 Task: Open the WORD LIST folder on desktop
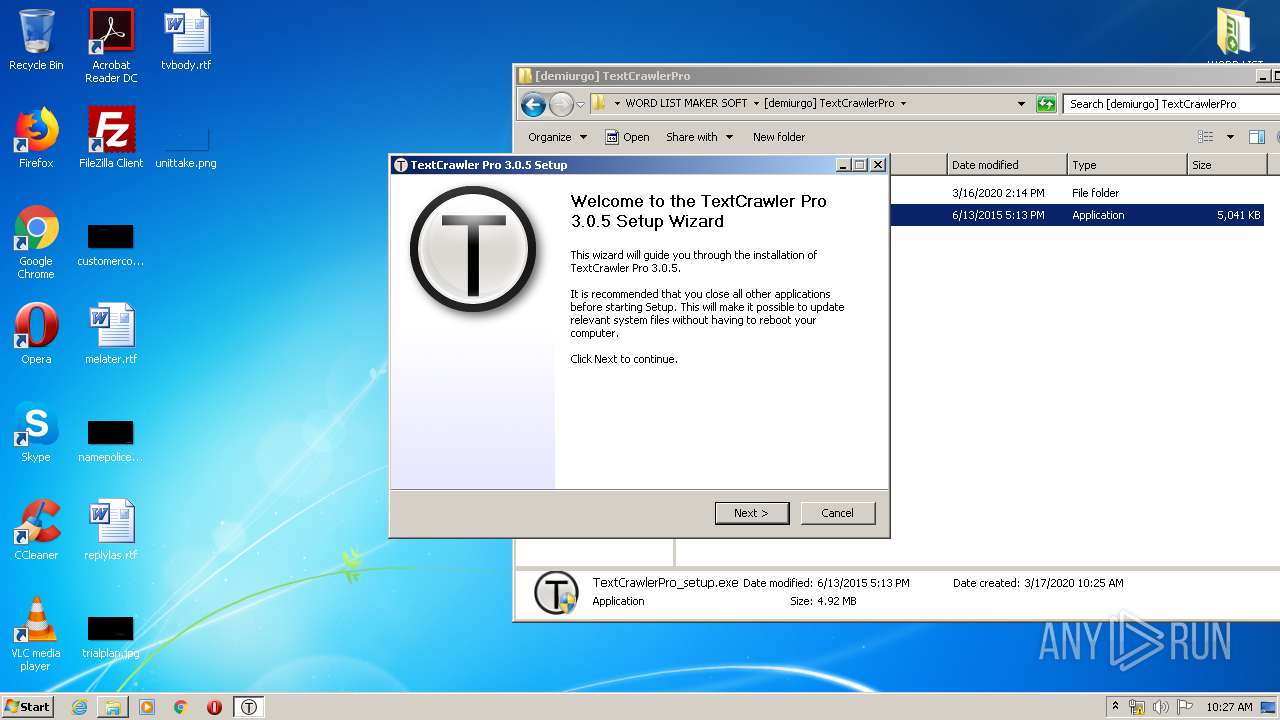coord(1235,35)
